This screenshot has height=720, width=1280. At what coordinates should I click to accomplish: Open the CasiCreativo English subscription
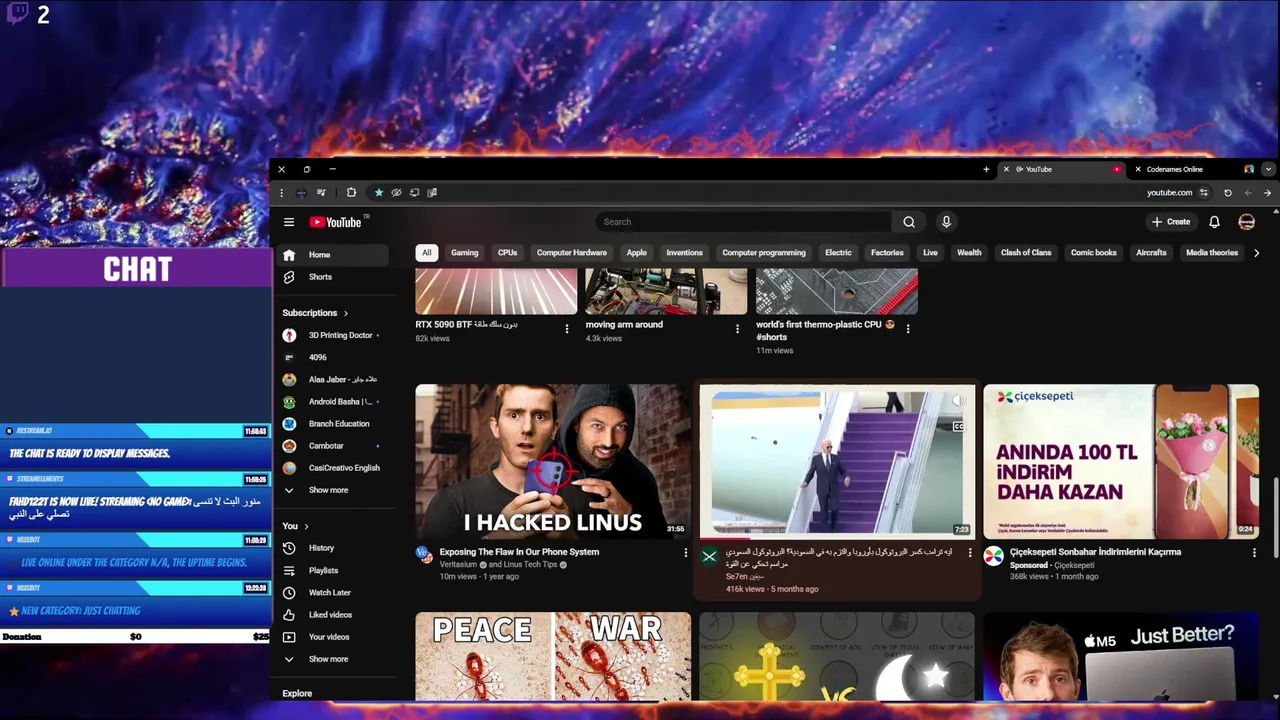pyautogui.click(x=332, y=468)
